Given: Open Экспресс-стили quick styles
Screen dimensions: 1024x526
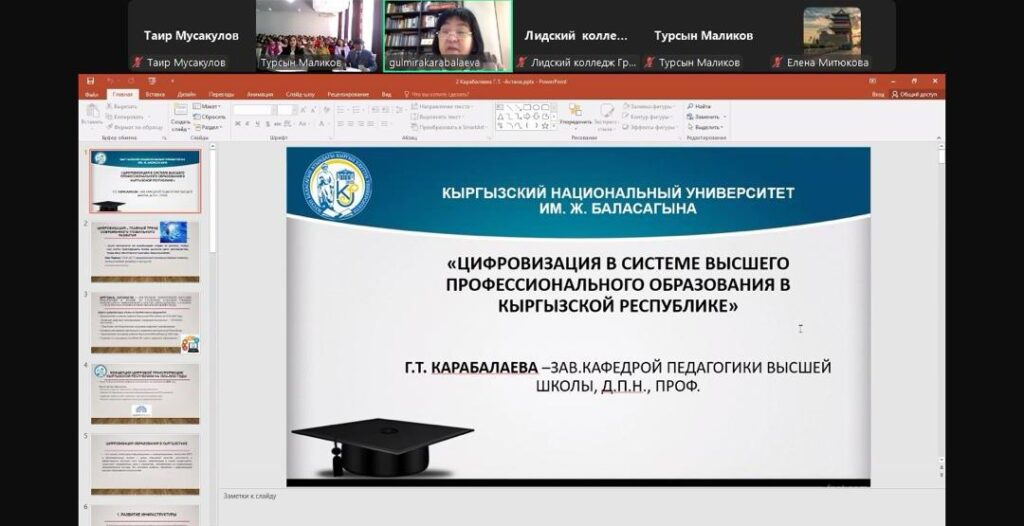Looking at the screenshot, I should click(x=607, y=116).
